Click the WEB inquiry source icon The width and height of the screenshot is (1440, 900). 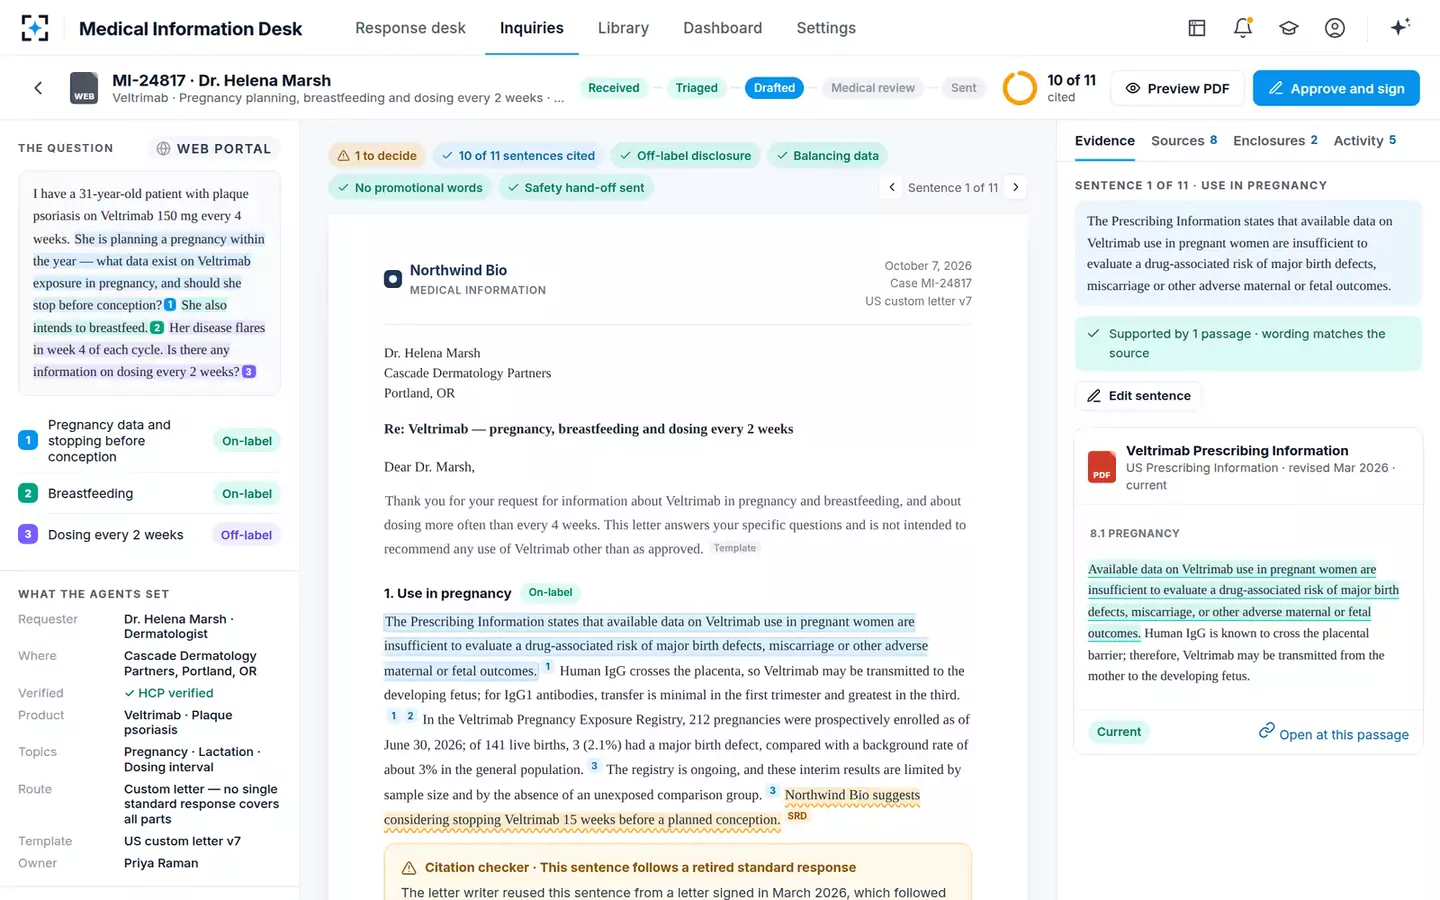(84, 88)
